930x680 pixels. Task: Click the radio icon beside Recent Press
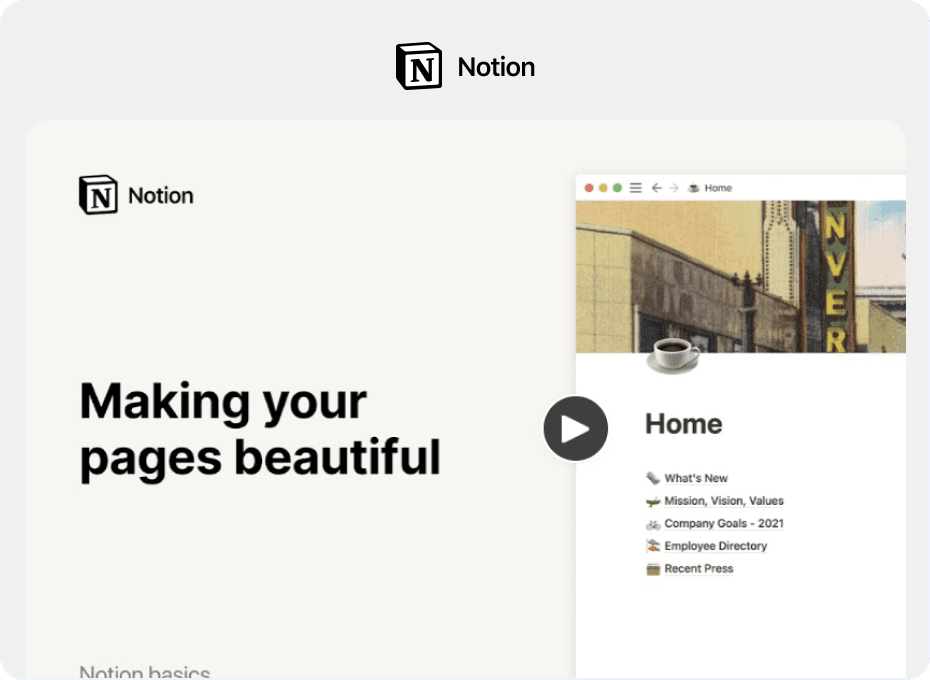click(x=653, y=569)
